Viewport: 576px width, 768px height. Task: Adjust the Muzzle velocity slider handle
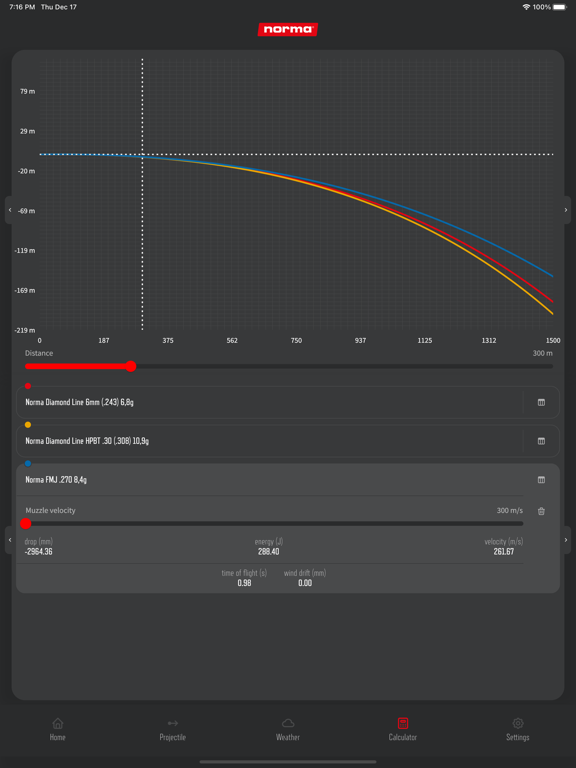(x=26, y=524)
